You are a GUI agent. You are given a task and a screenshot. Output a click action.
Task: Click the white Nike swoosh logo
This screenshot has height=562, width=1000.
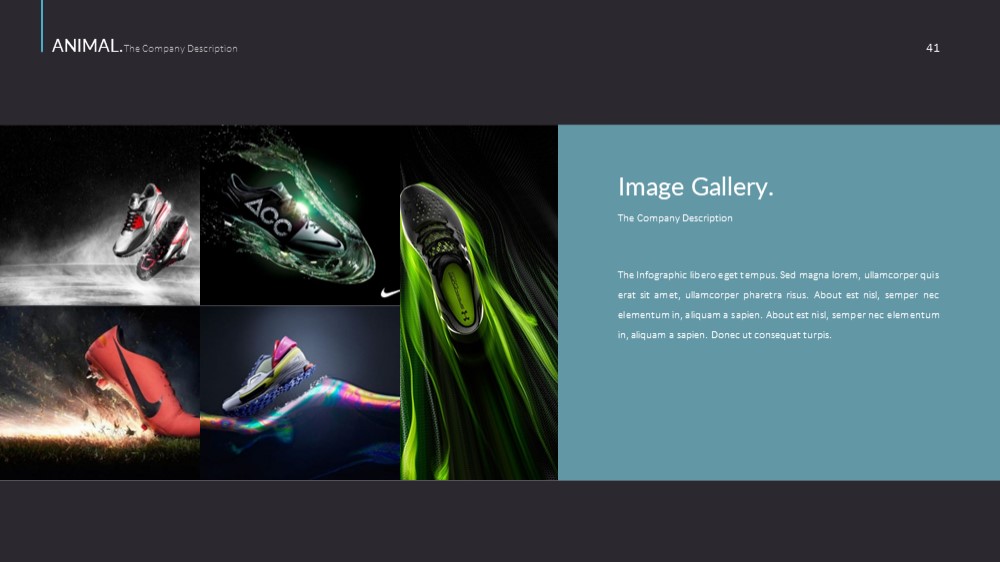[390, 293]
